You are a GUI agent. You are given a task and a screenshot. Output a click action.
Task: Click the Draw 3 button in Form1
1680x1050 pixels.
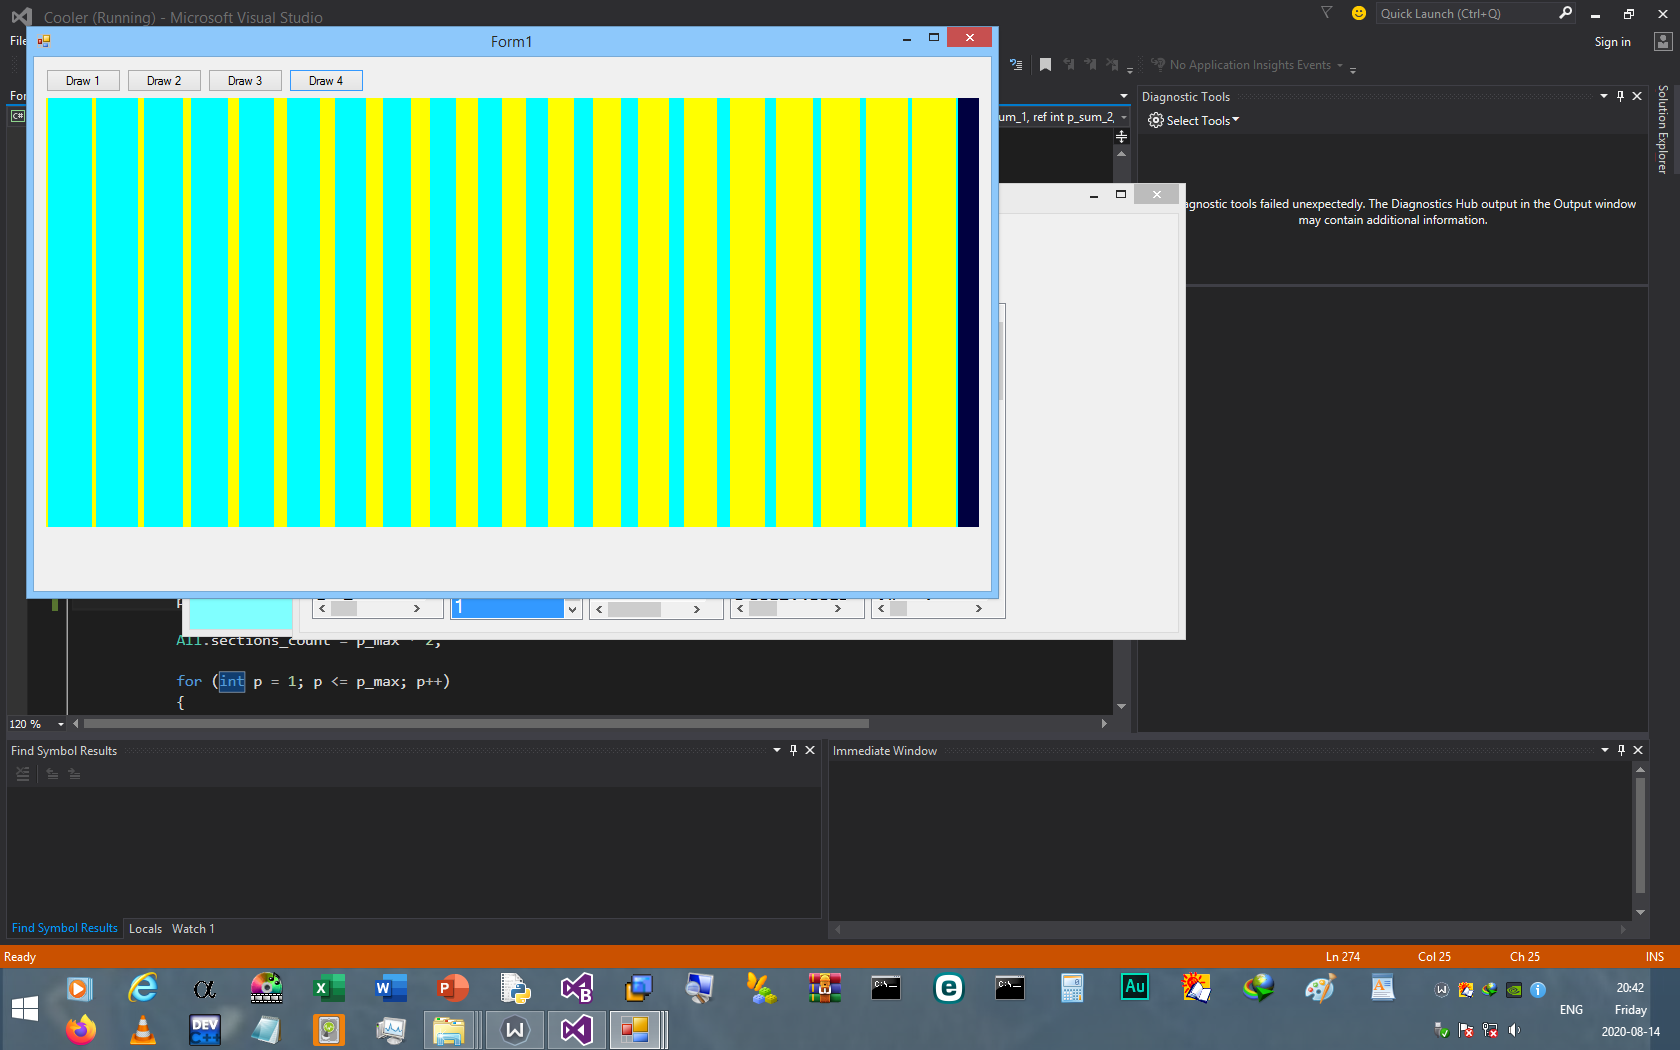click(x=245, y=81)
